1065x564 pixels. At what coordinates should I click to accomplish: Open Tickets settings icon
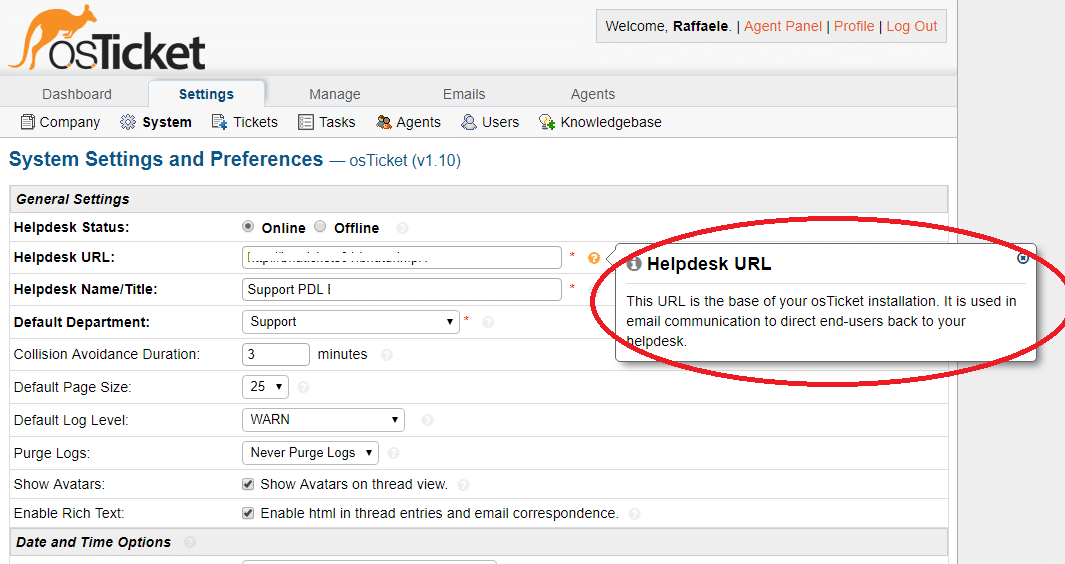pos(219,122)
